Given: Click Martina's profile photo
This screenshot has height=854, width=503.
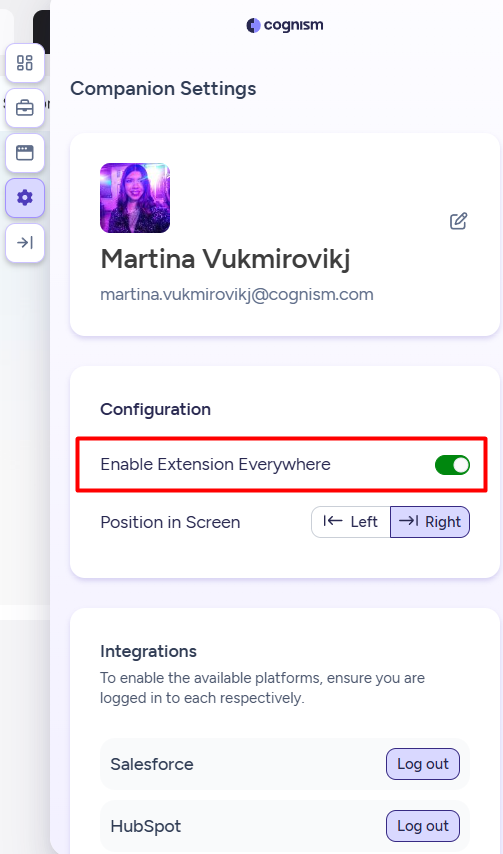Looking at the screenshot, I should click(135, 198).
